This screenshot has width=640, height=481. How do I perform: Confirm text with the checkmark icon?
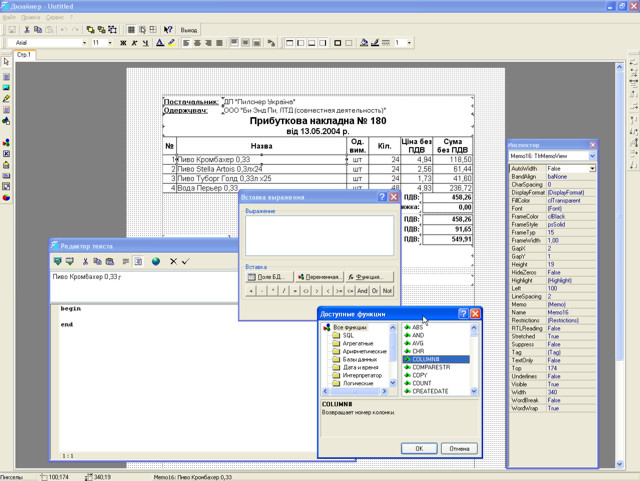tap(185, 261)
